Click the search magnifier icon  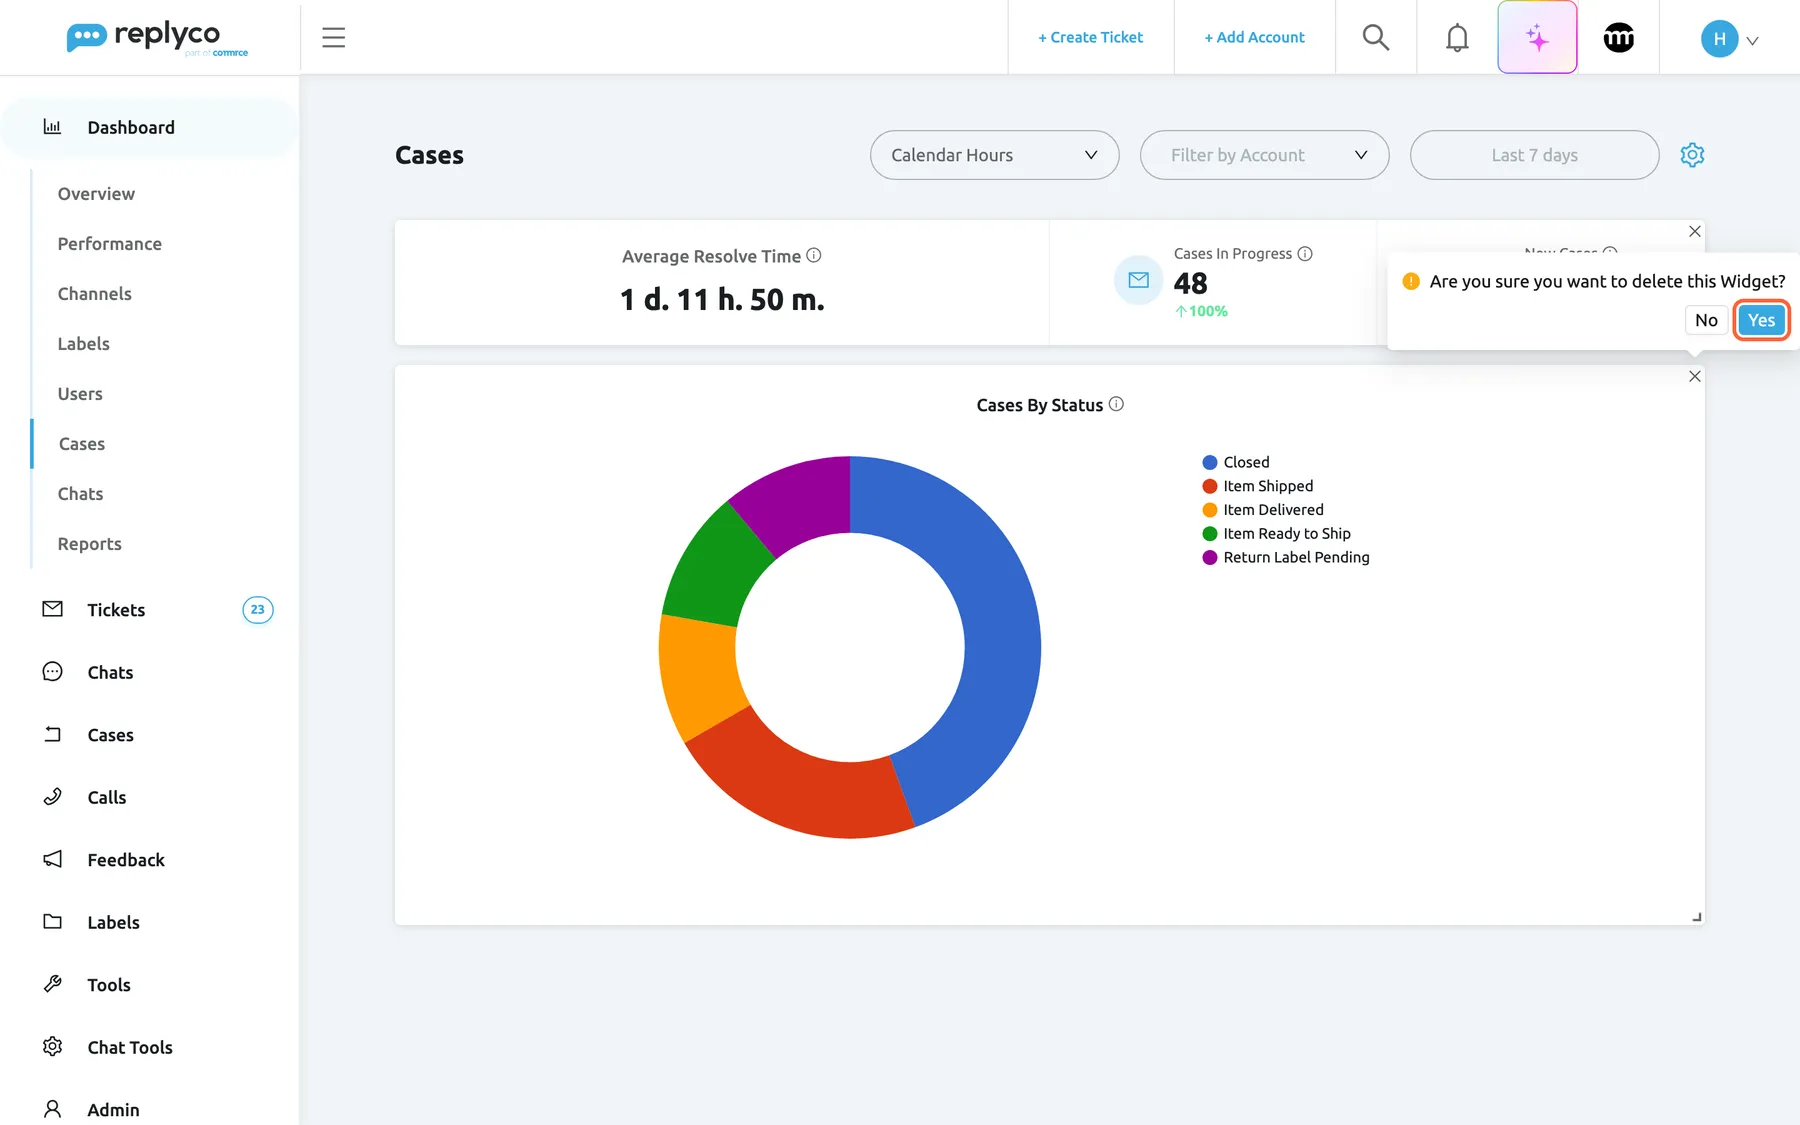click(1376, 37)
